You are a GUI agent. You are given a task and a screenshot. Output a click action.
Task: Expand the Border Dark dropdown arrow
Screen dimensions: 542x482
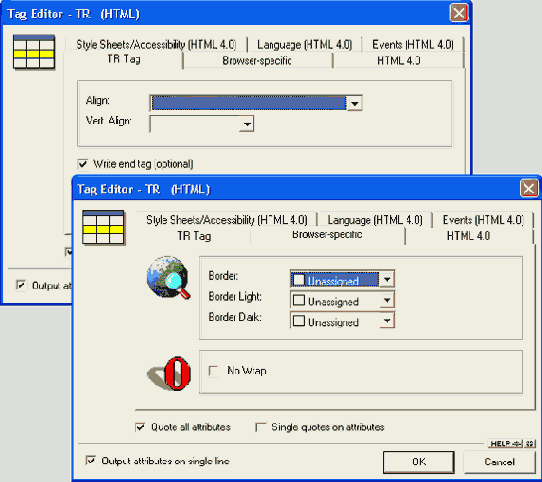pos(387,321)
